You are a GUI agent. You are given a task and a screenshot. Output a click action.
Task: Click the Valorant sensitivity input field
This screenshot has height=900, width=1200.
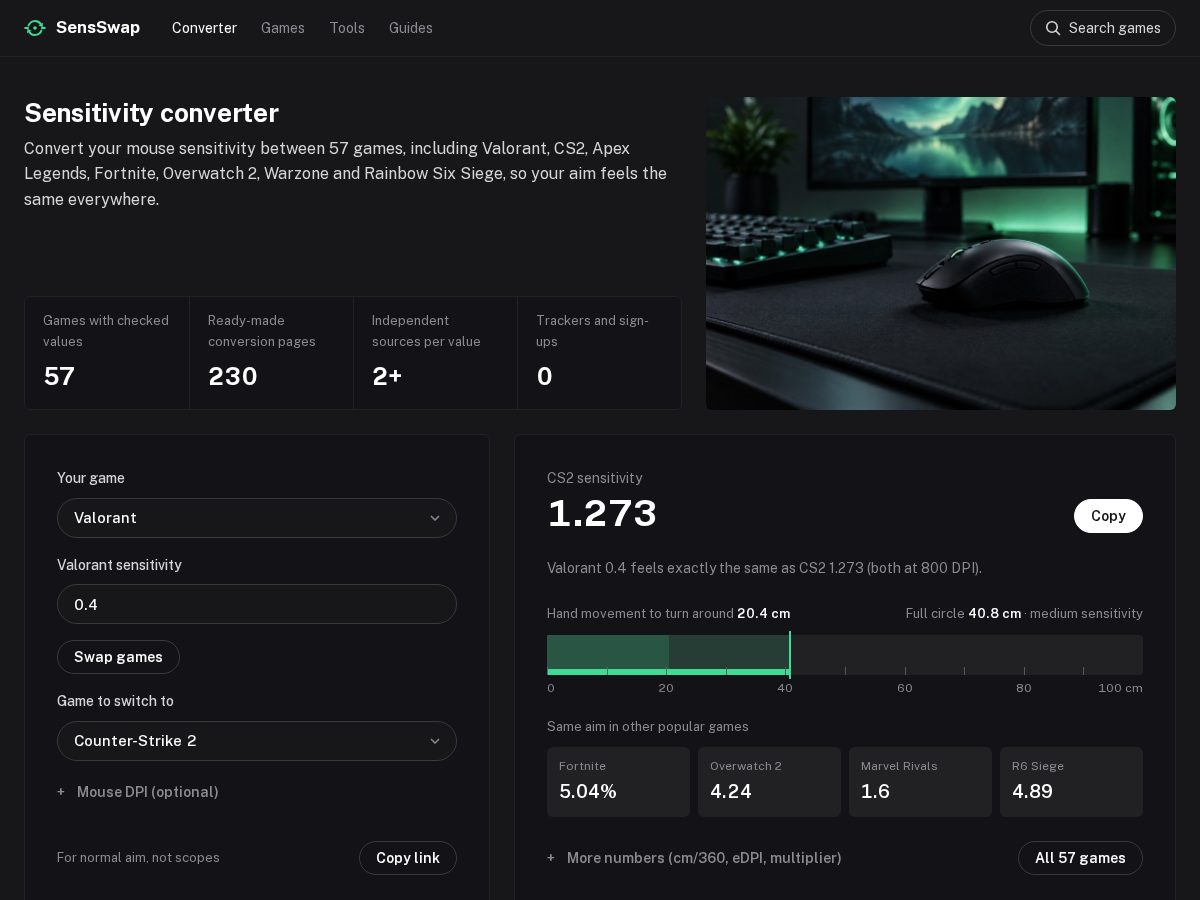[x=257, y=604]
